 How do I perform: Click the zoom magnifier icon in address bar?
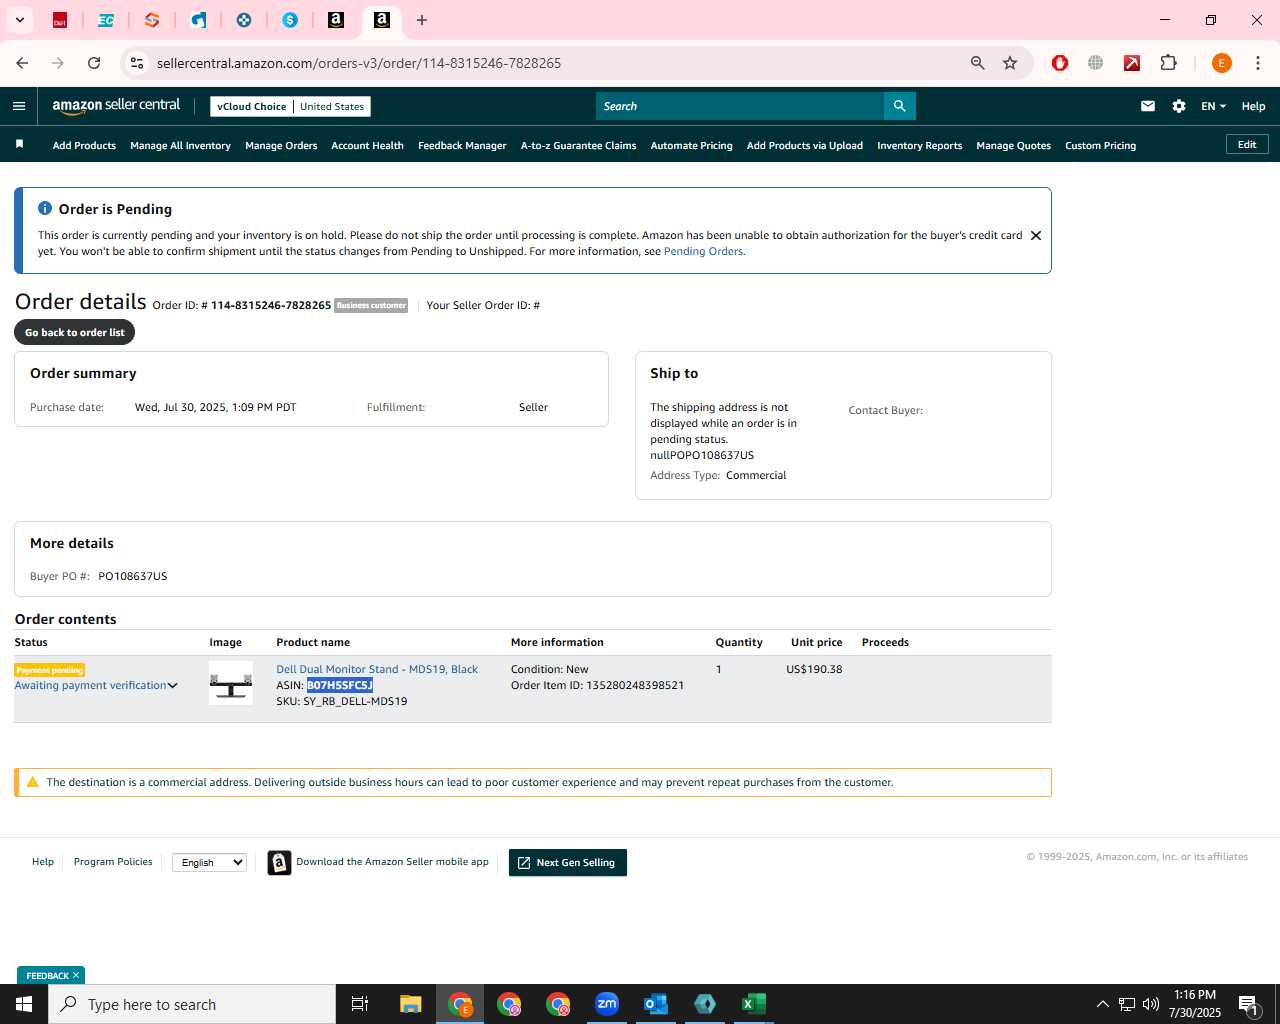click(978, 63)
